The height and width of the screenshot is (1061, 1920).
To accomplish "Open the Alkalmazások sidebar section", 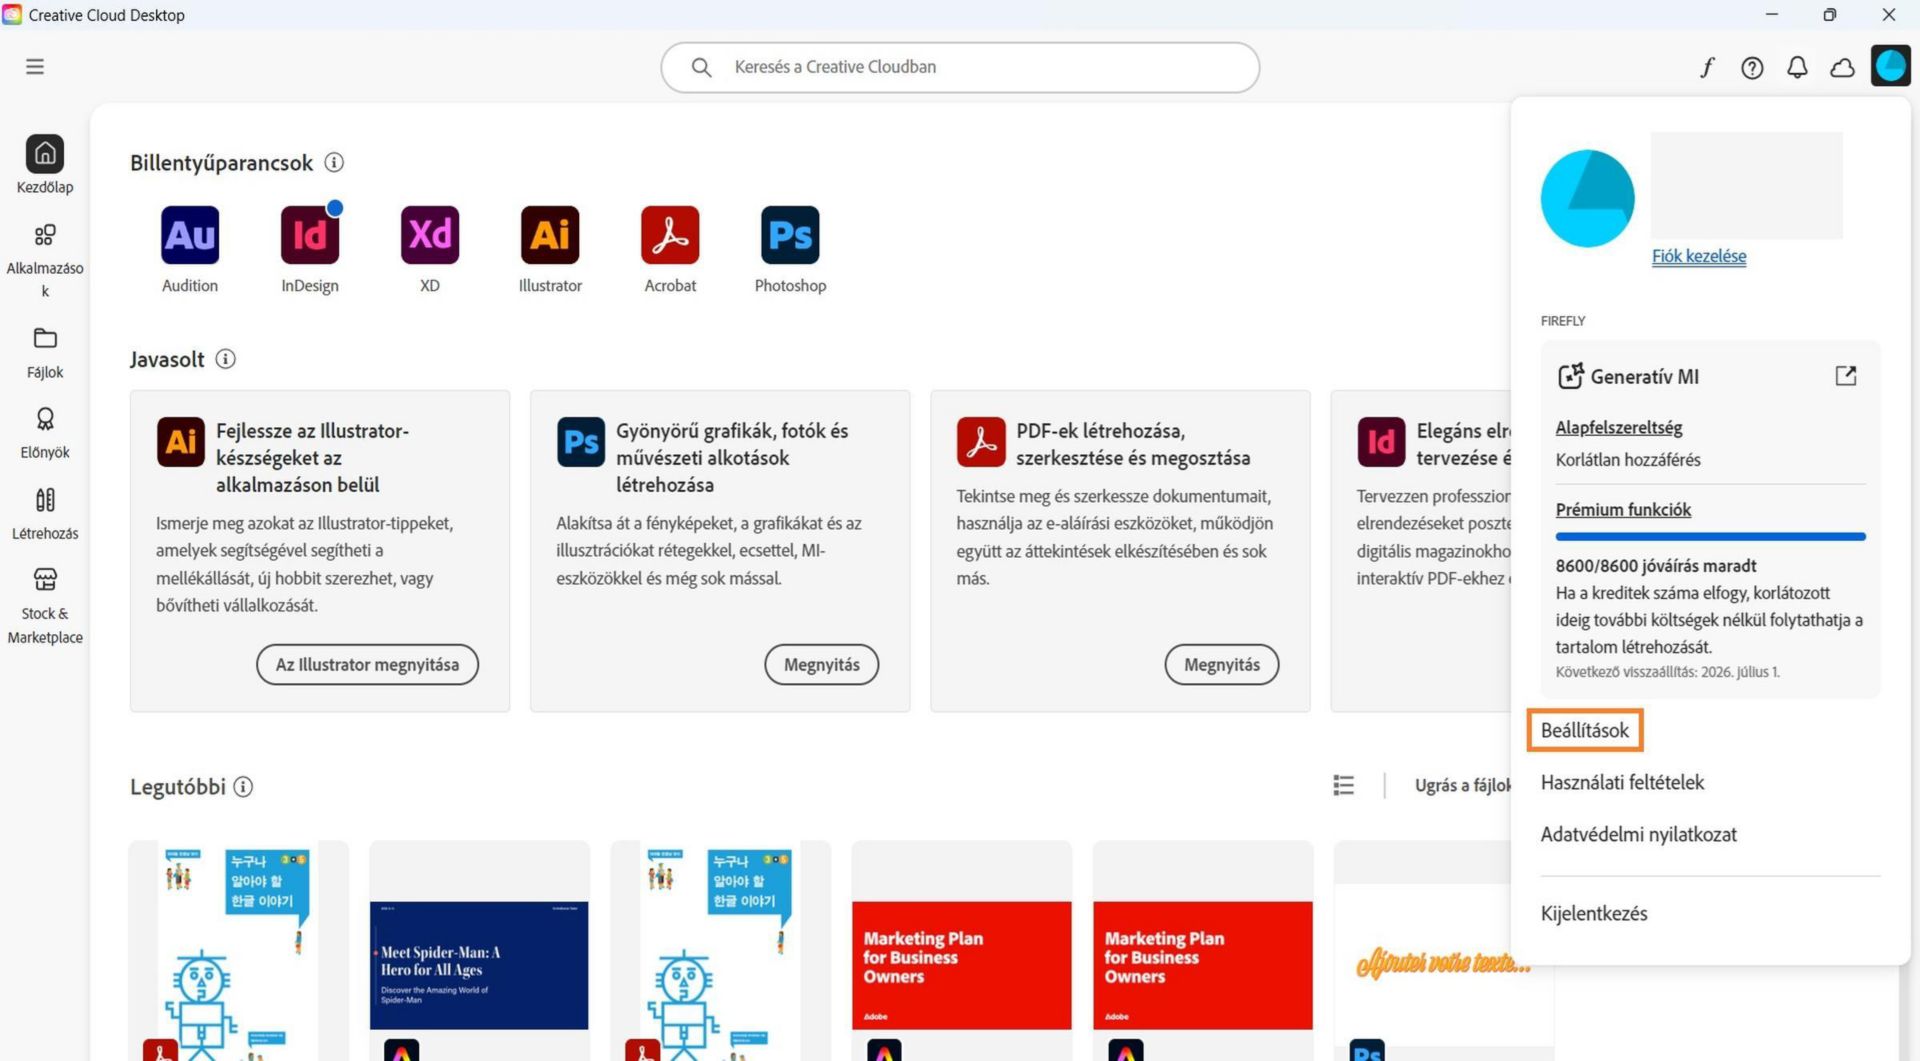I will [45, 261].
